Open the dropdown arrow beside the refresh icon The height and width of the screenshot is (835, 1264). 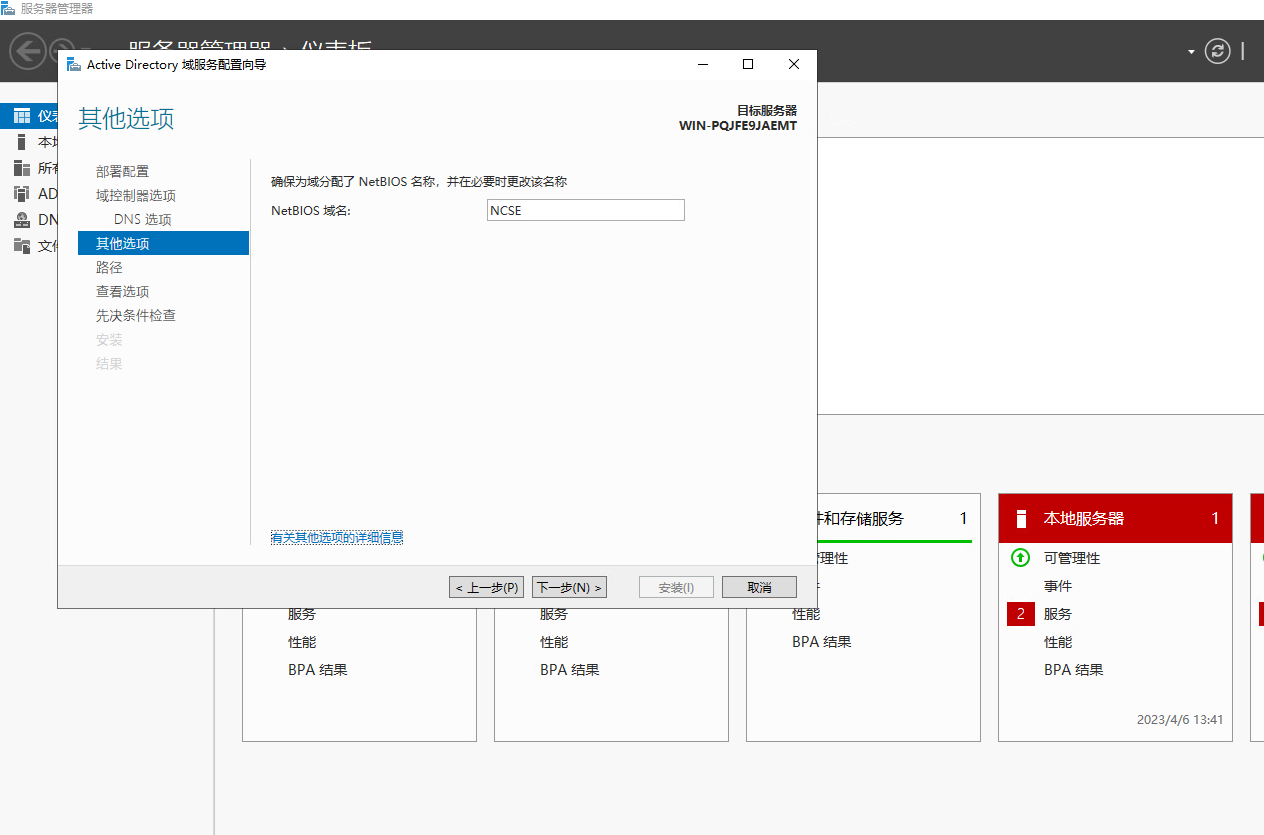coord(1191,52)
